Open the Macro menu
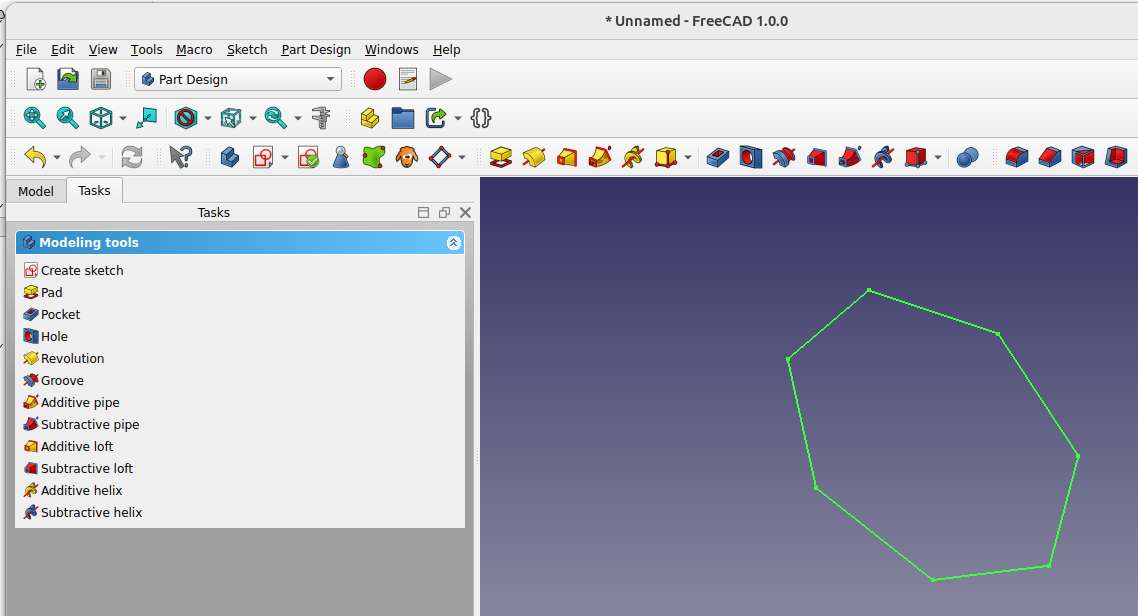 coord(194,49)
